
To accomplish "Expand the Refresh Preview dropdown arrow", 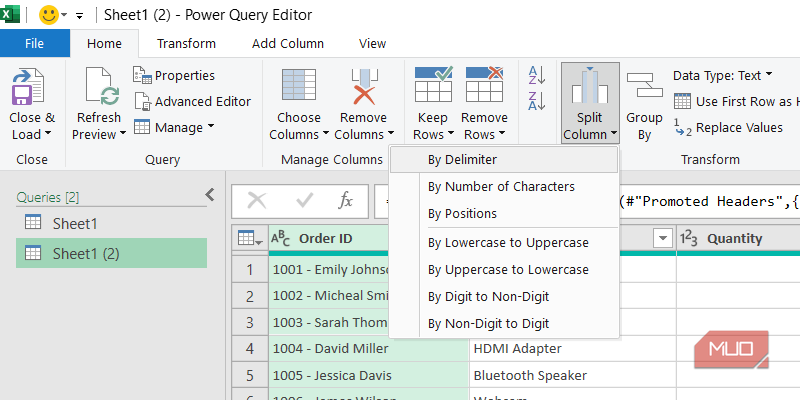I will point(123,135).
